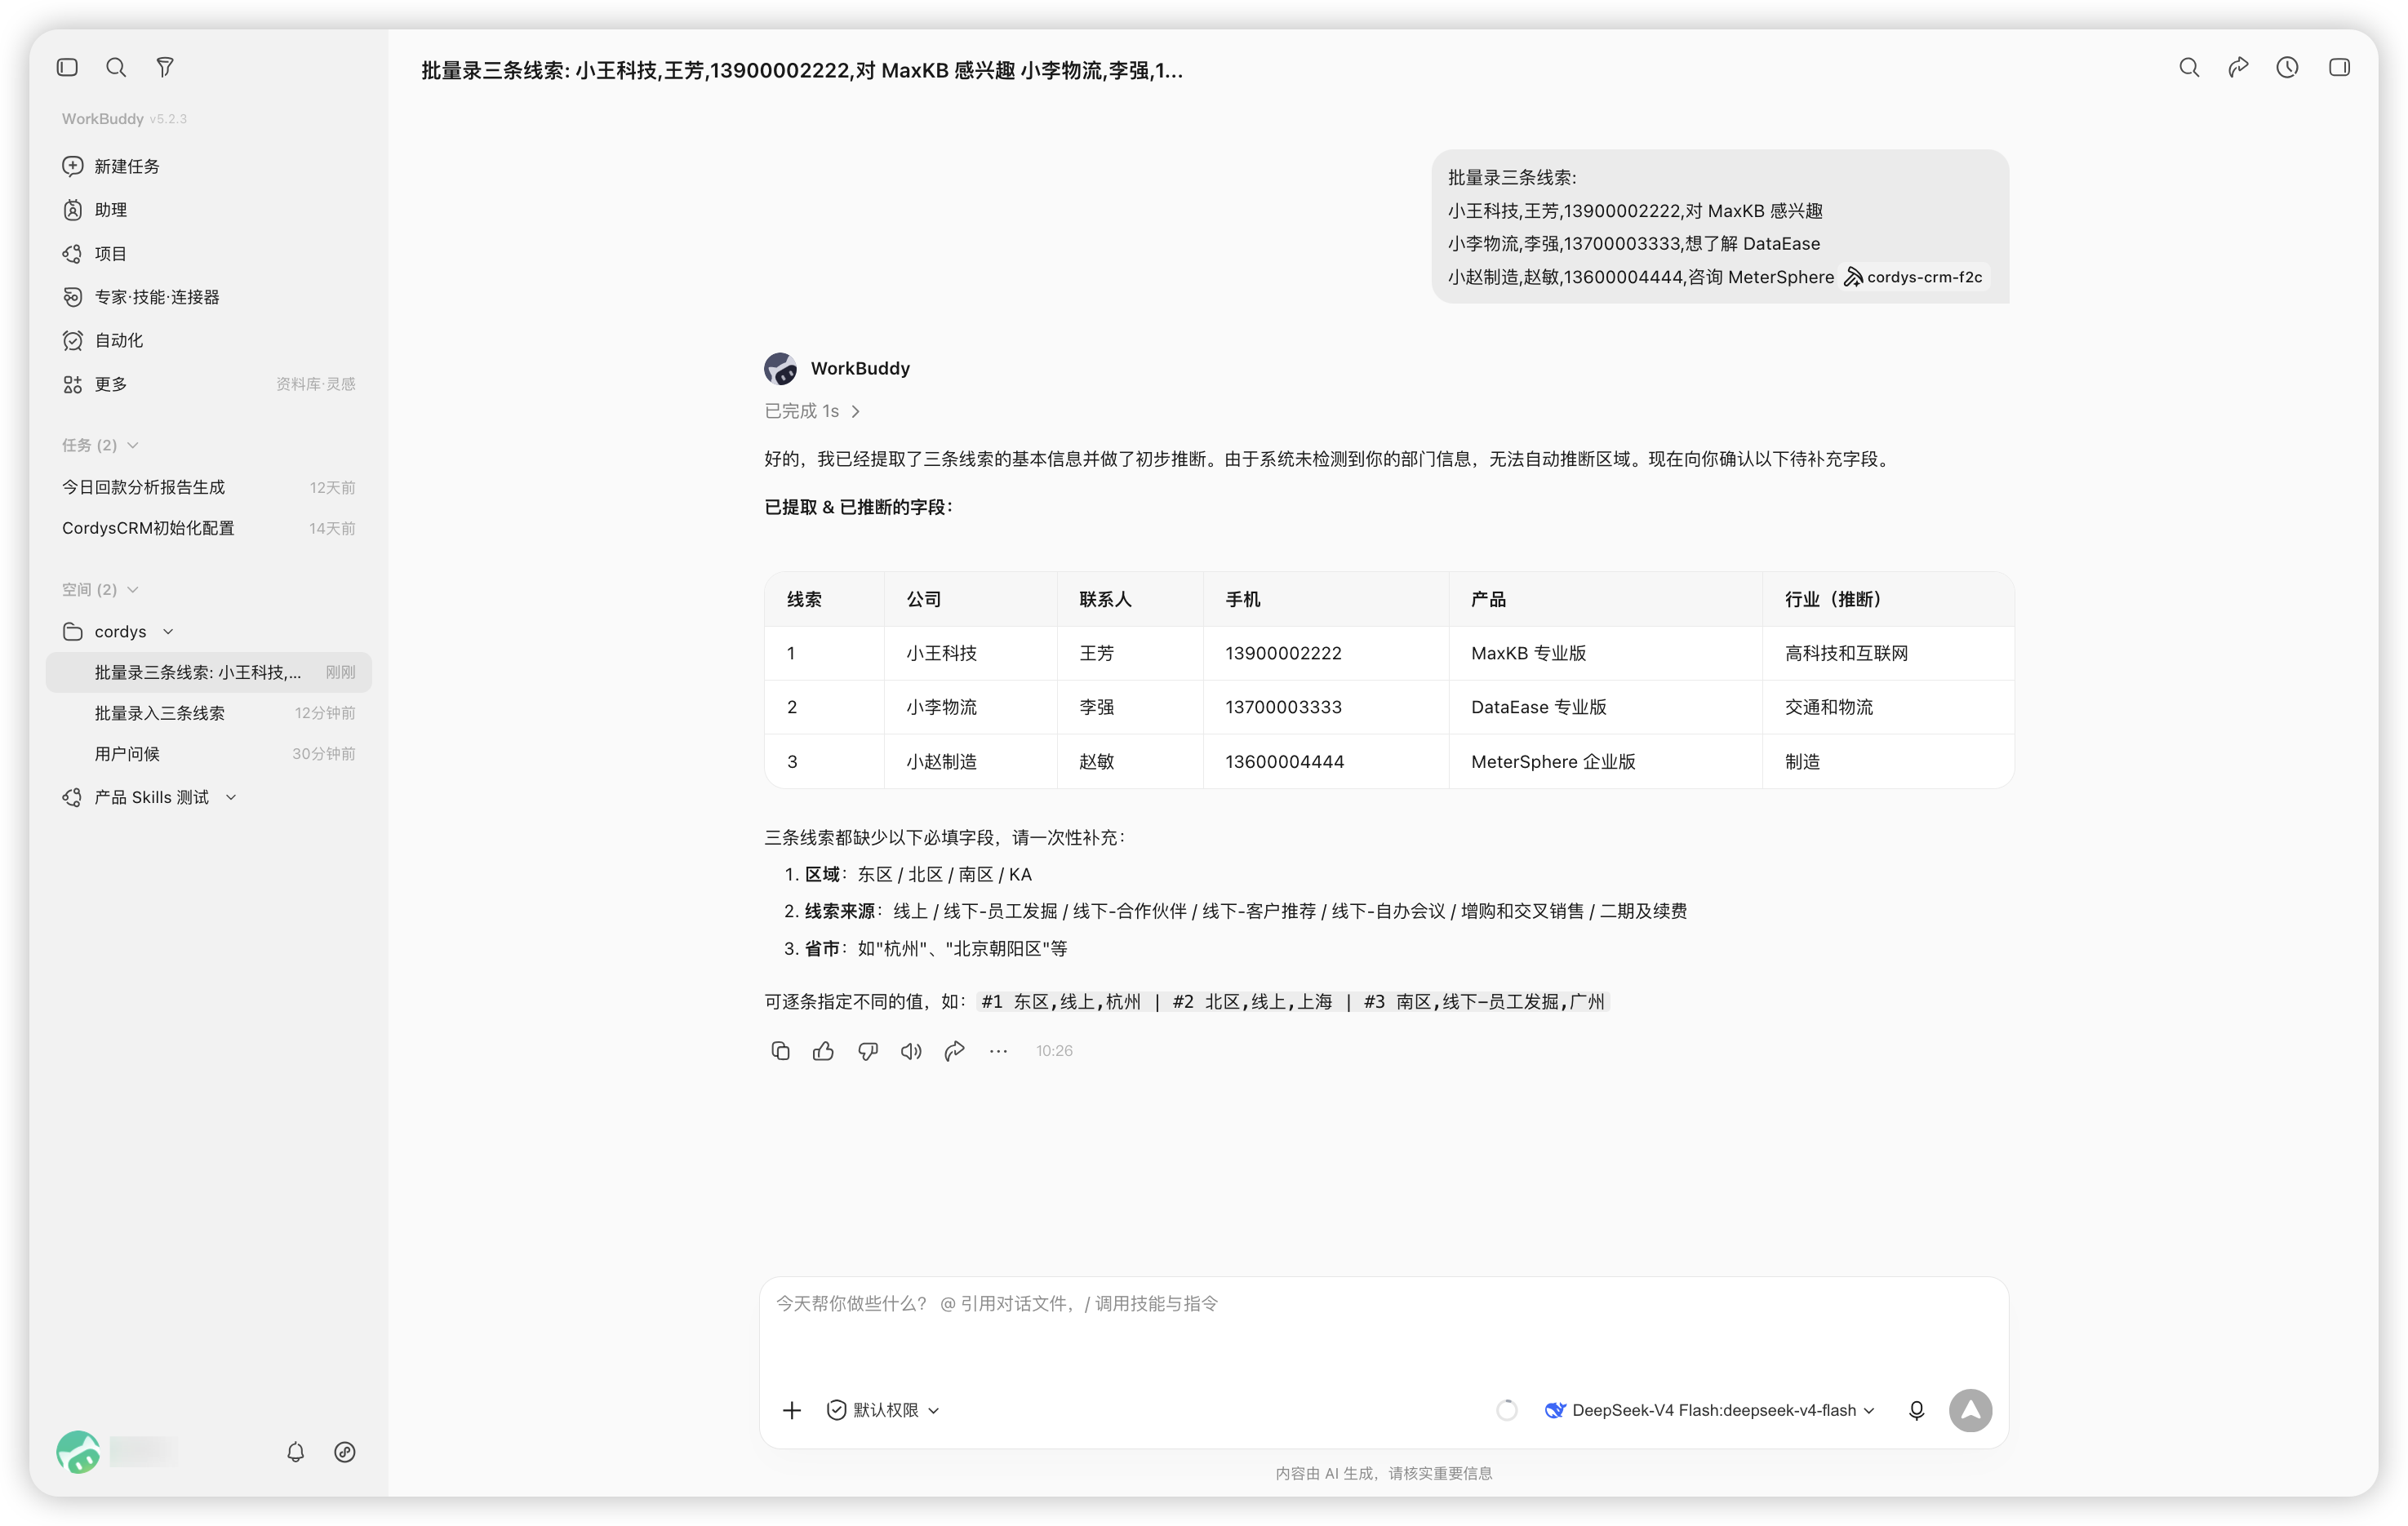Open sidebar search icon
Image resolution: width=2408 pixels, height=1526 pixels.
click(116, 67)
